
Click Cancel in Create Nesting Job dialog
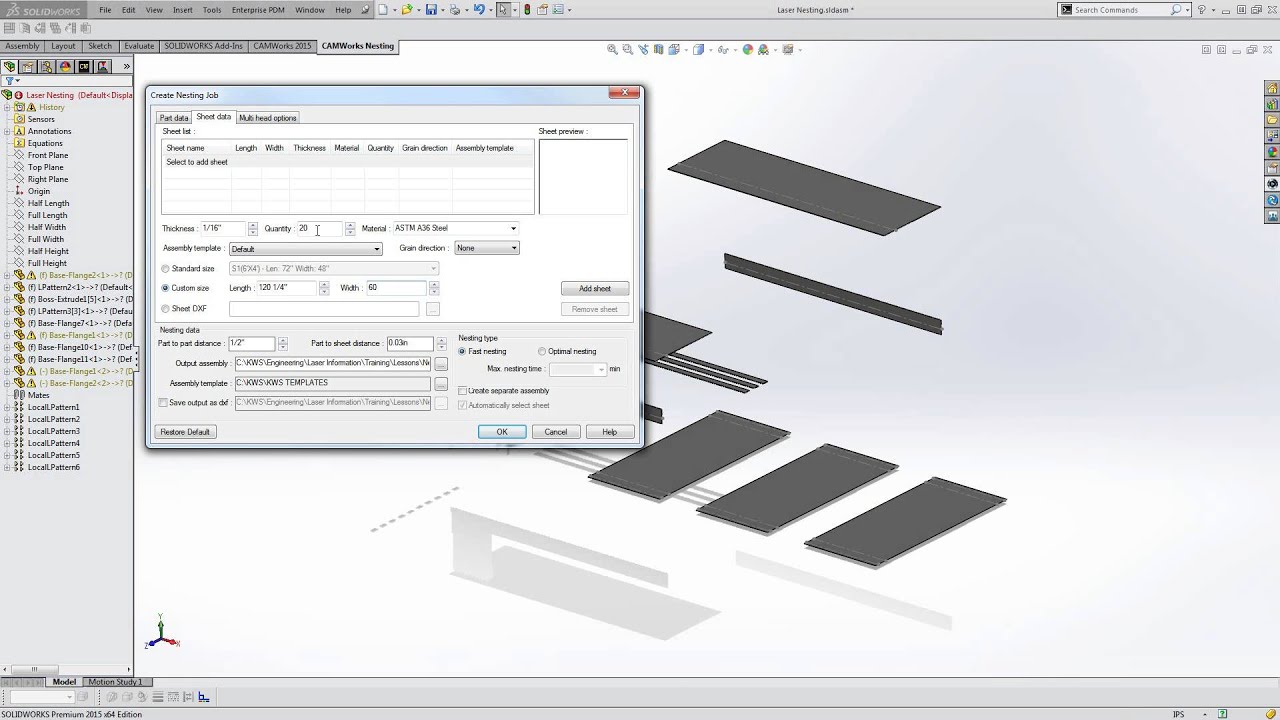coord(556,432)
